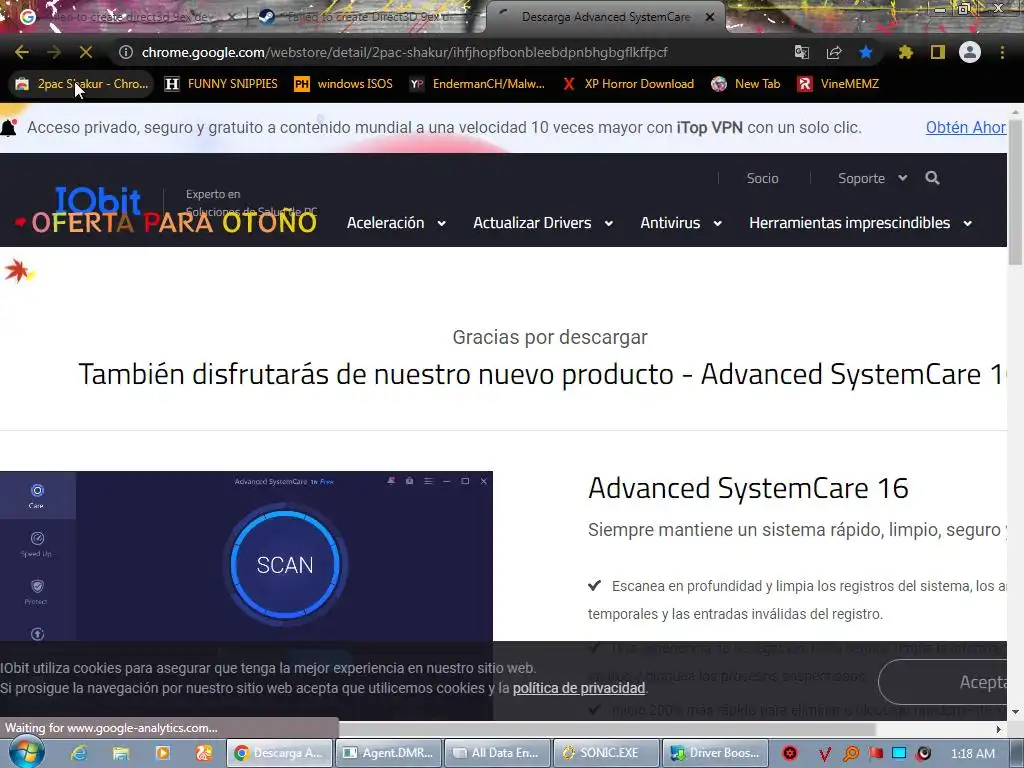Image resolution: width=1024 pixels, height=768 pixels.
Task: Click the browser forward arrow
Action: pos(54,52)
